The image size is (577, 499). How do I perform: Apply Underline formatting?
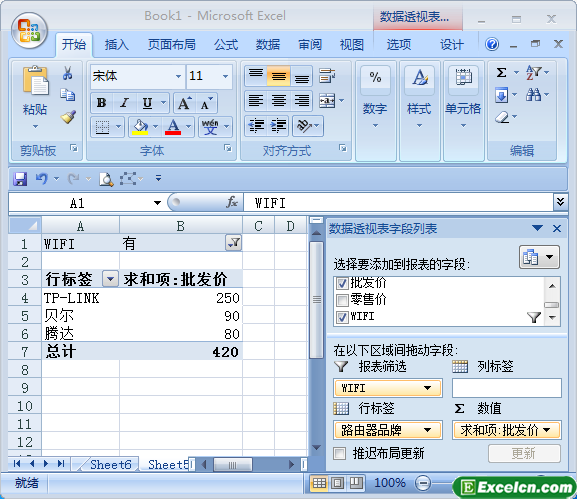pos(147,103)
